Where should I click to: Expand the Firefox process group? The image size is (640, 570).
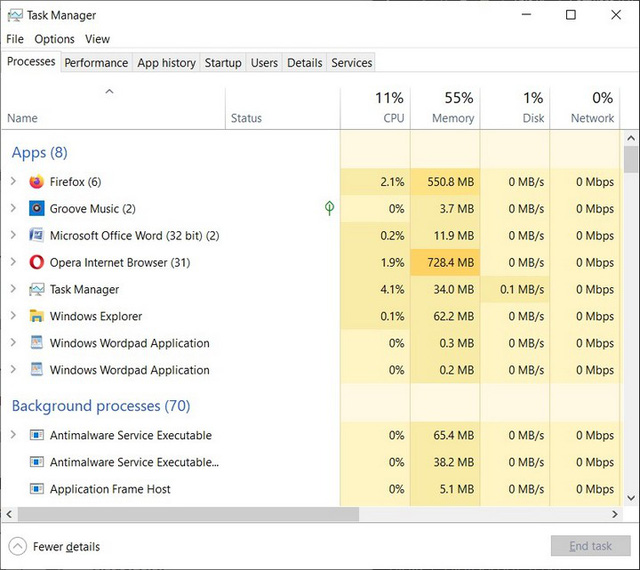pyautogui.click(x=13, y=181)
